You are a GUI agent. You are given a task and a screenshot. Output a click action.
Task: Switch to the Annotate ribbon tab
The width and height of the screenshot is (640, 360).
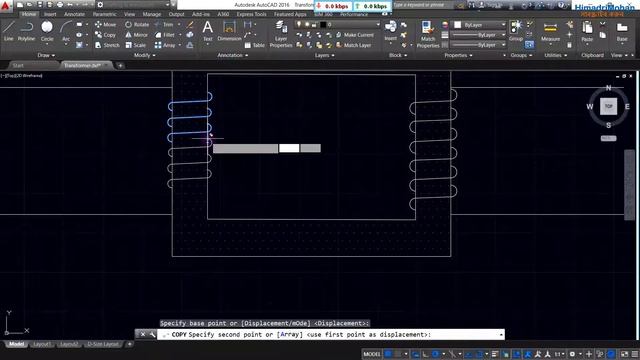click(74, 14)
